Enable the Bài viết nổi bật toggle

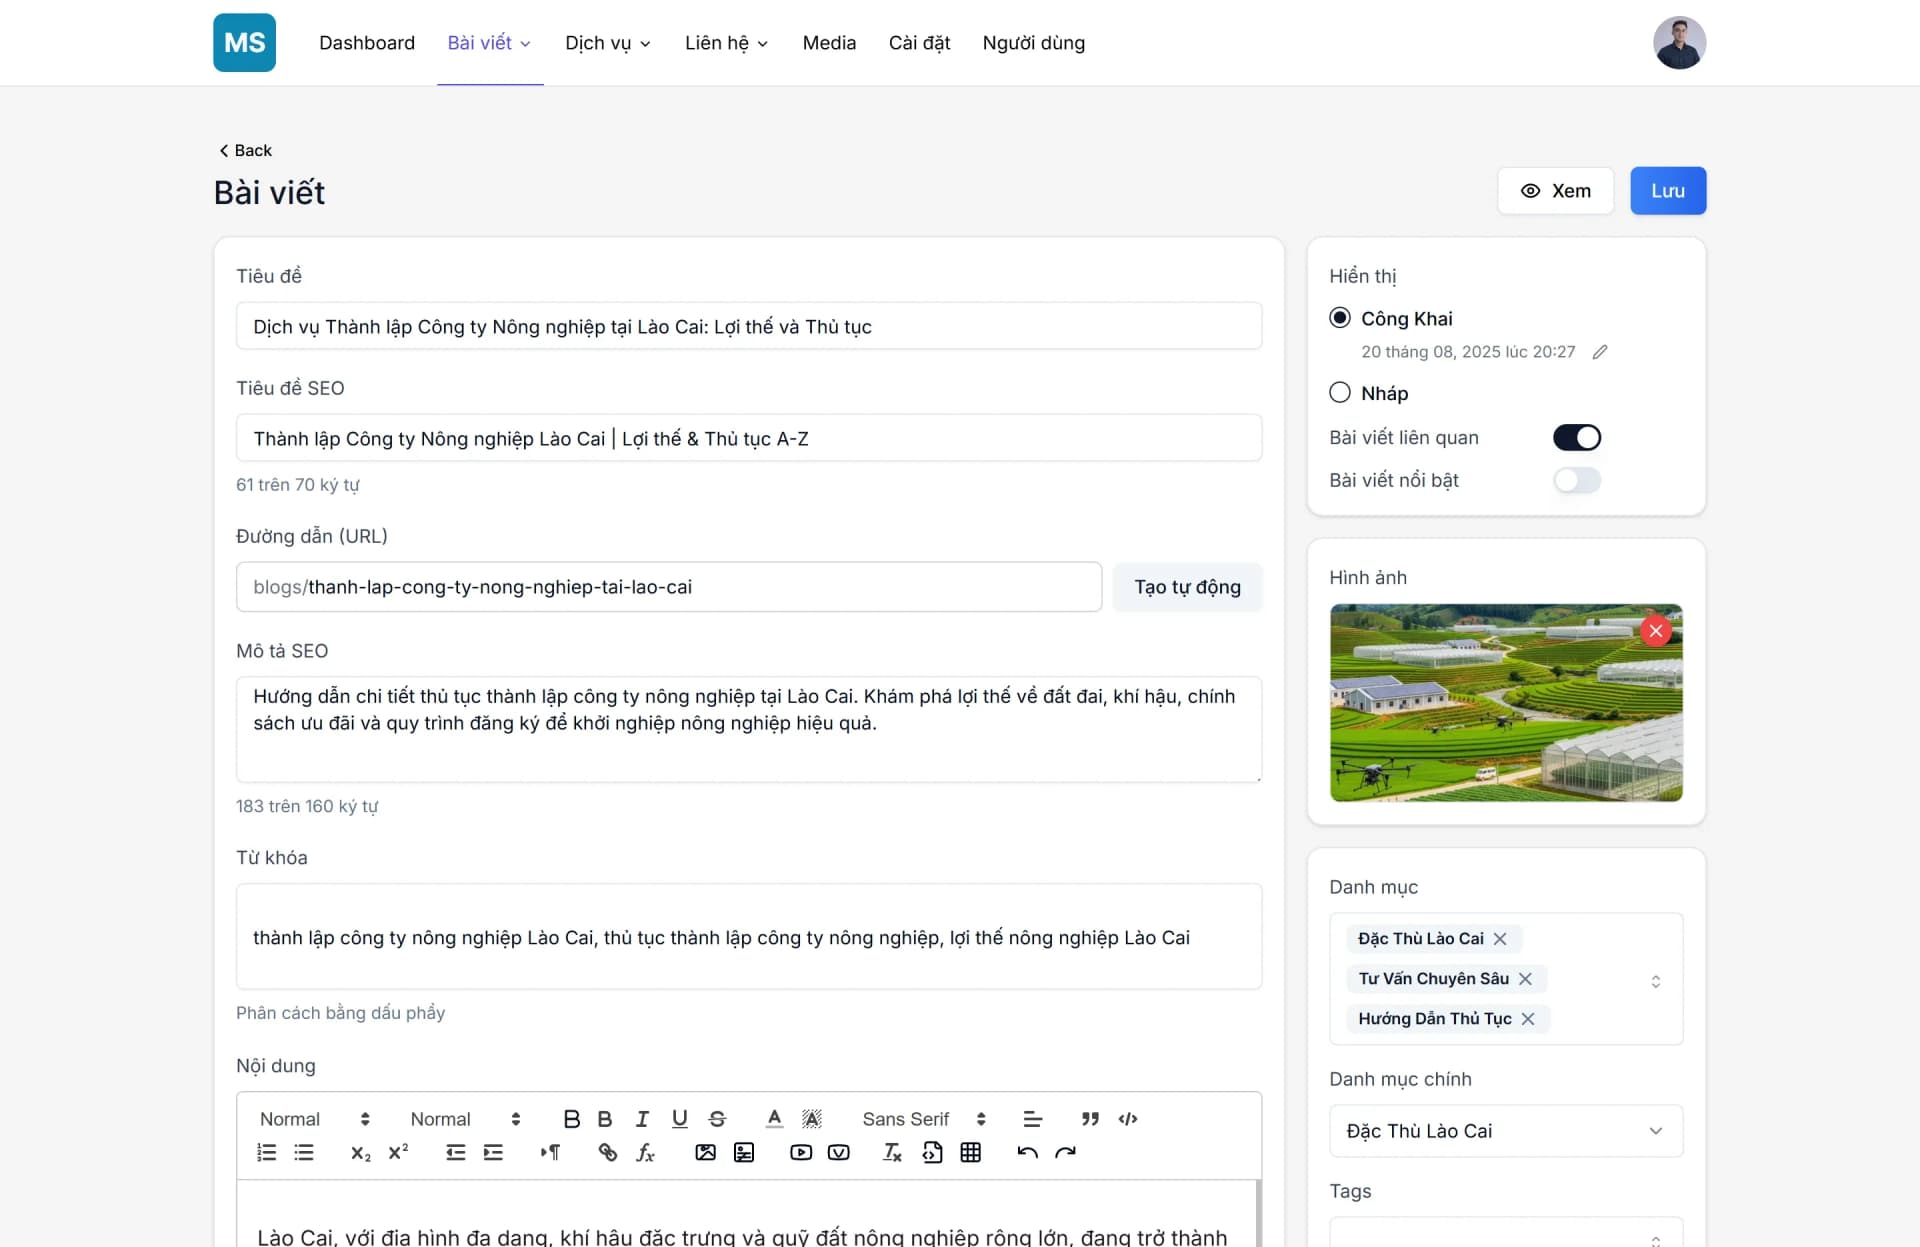click(x=1577, y=480)
